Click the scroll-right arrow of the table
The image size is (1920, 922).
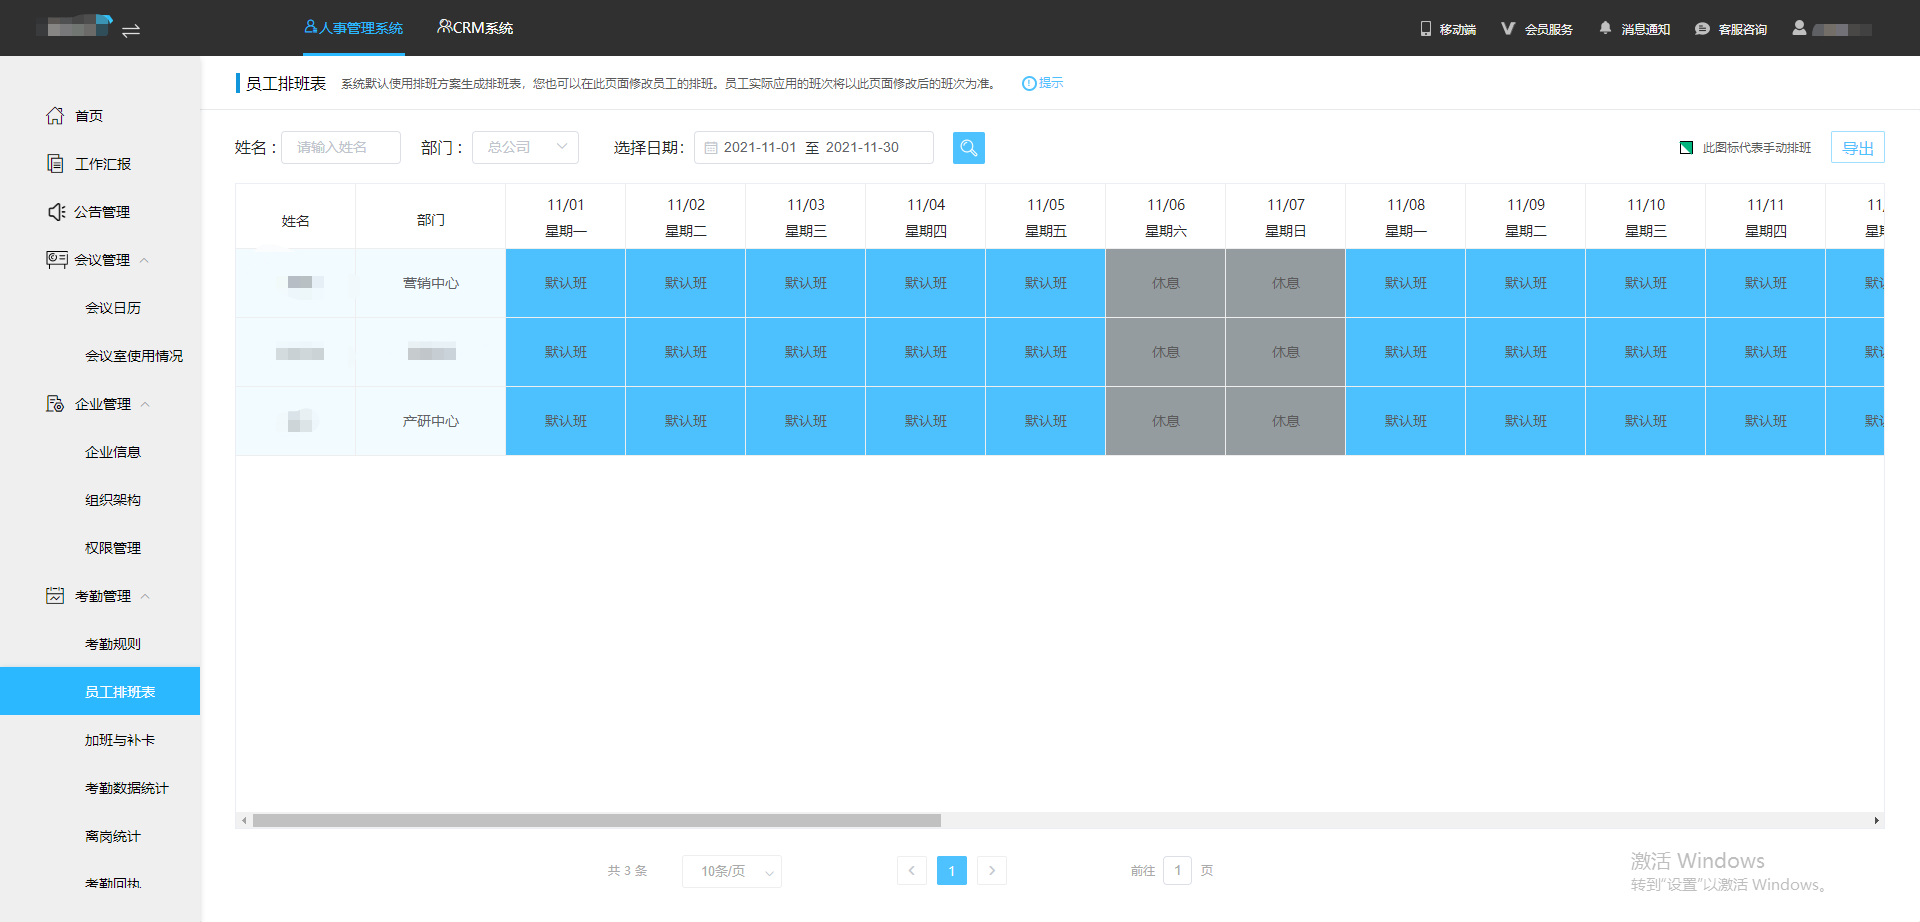point(1876,820)
